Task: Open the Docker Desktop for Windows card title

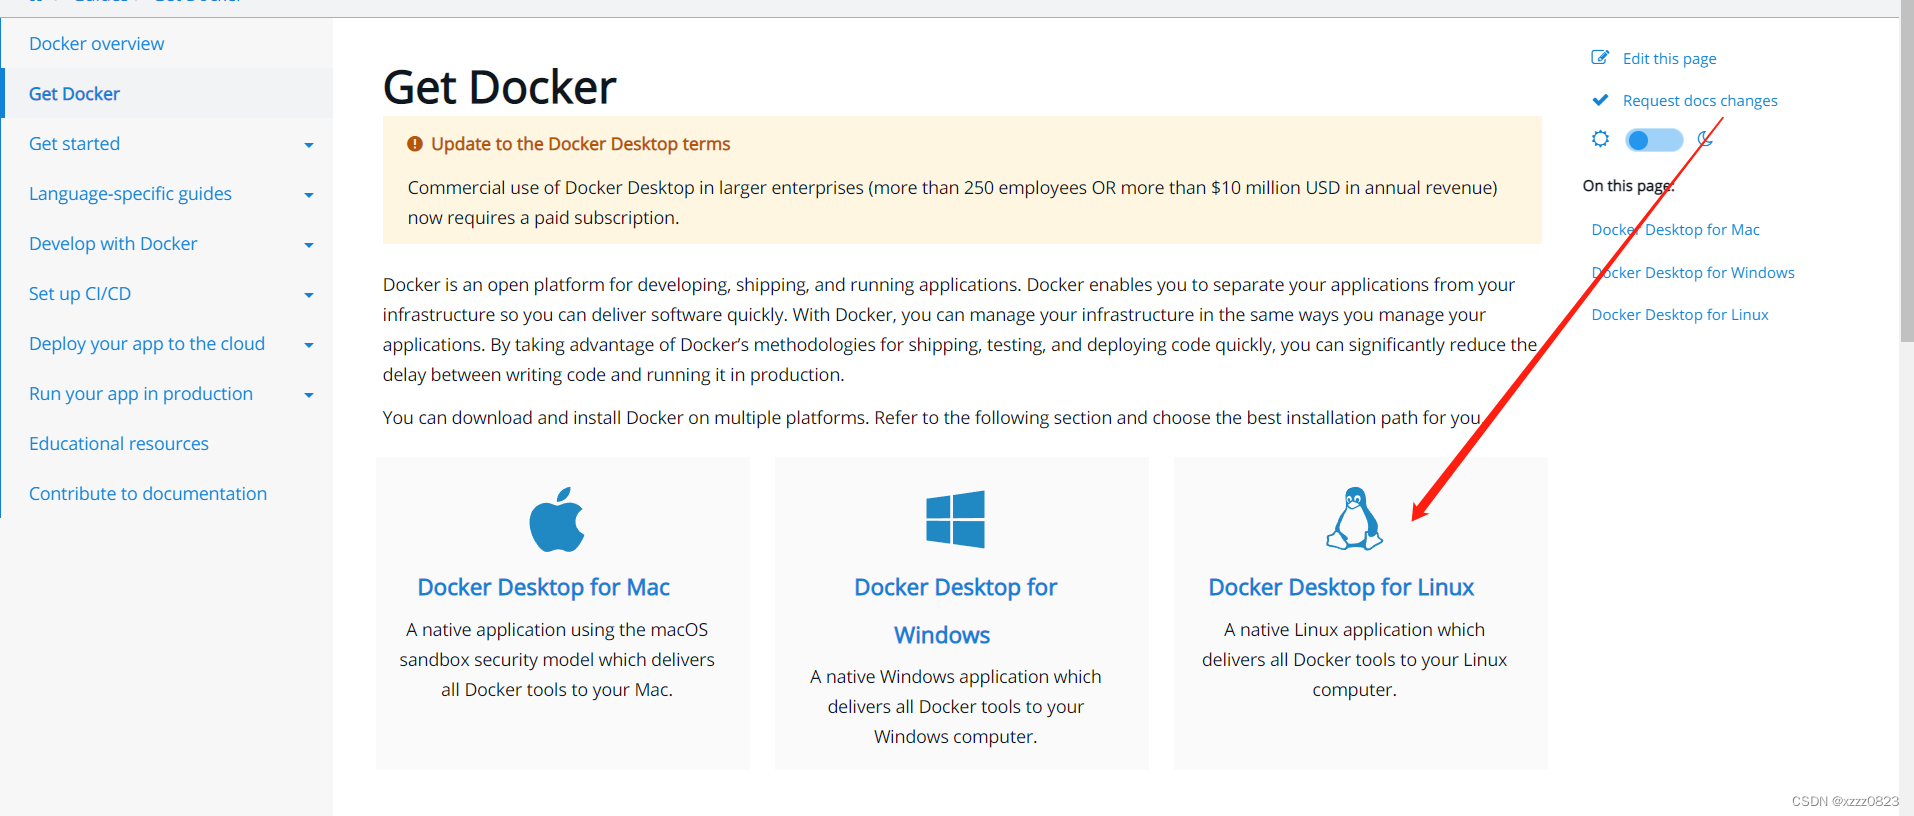Action: [955, 611]
